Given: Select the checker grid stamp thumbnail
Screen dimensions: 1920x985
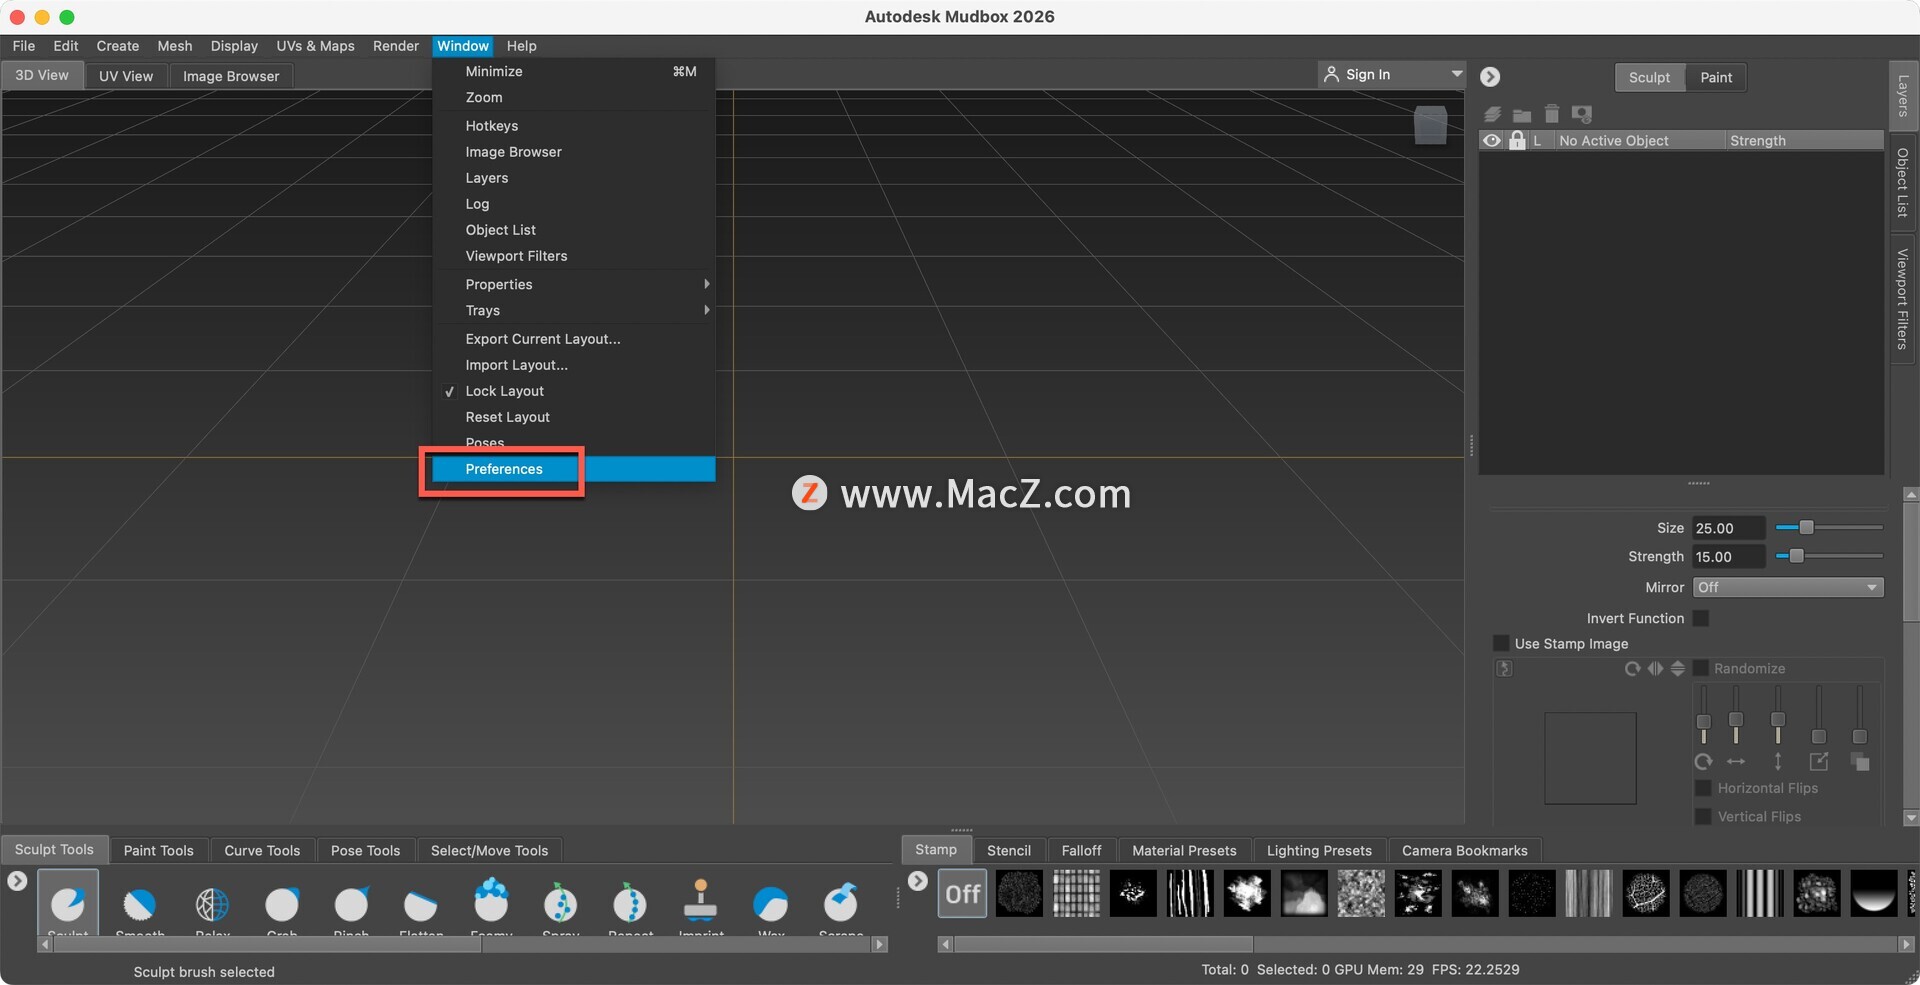Looking at the screenshot, I should point(1076,893).
